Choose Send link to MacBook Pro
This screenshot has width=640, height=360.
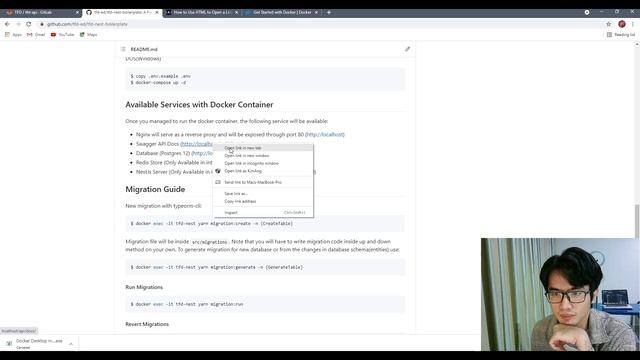(x=263, y=182)
